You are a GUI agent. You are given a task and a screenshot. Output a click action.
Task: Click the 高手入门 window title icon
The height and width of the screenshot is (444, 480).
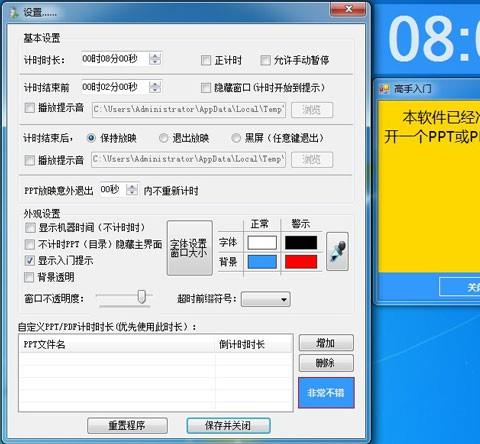tap(384, 89)
